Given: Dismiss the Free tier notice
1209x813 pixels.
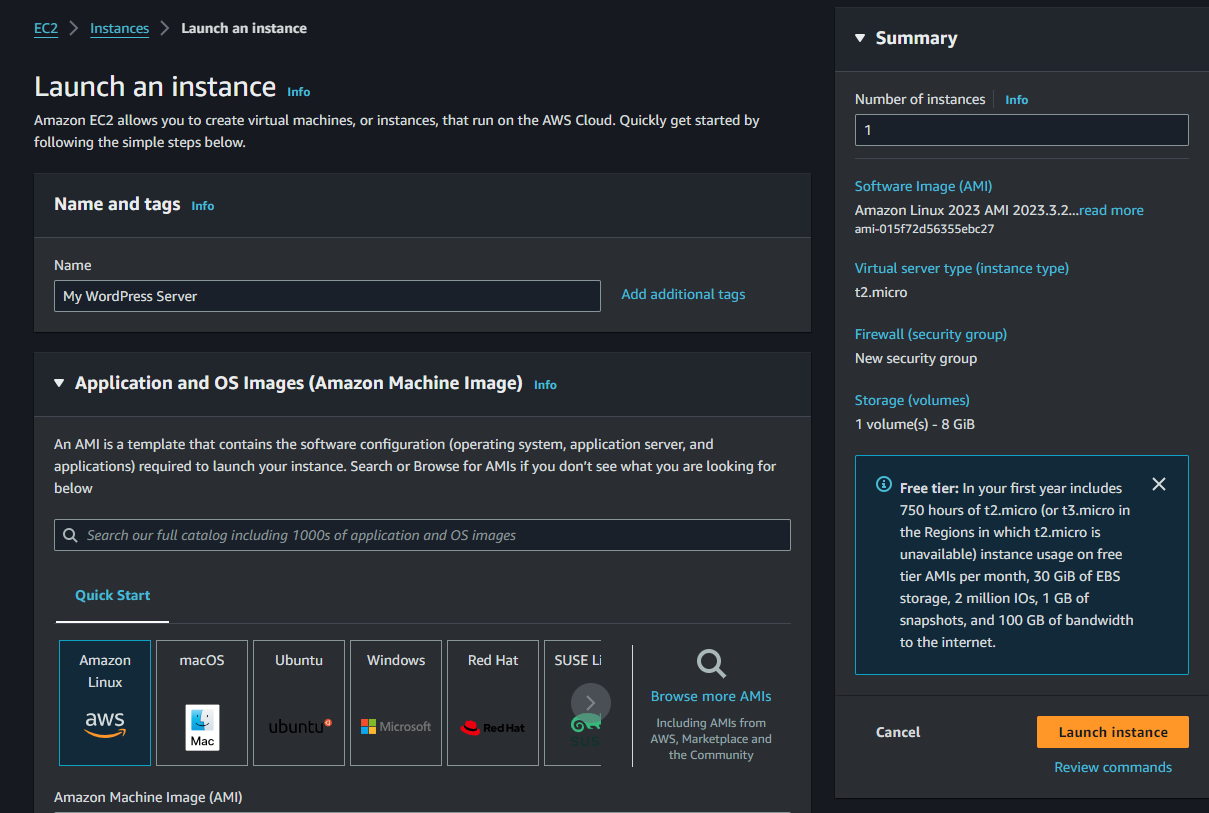Looking at the screenshot, I should click(1158, 484).
